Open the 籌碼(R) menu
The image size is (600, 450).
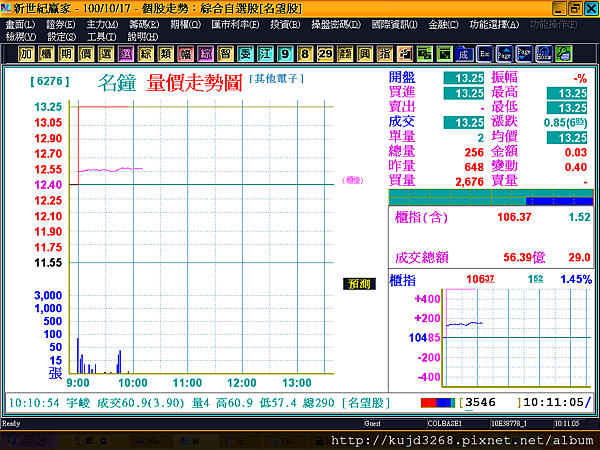(143, 25)
